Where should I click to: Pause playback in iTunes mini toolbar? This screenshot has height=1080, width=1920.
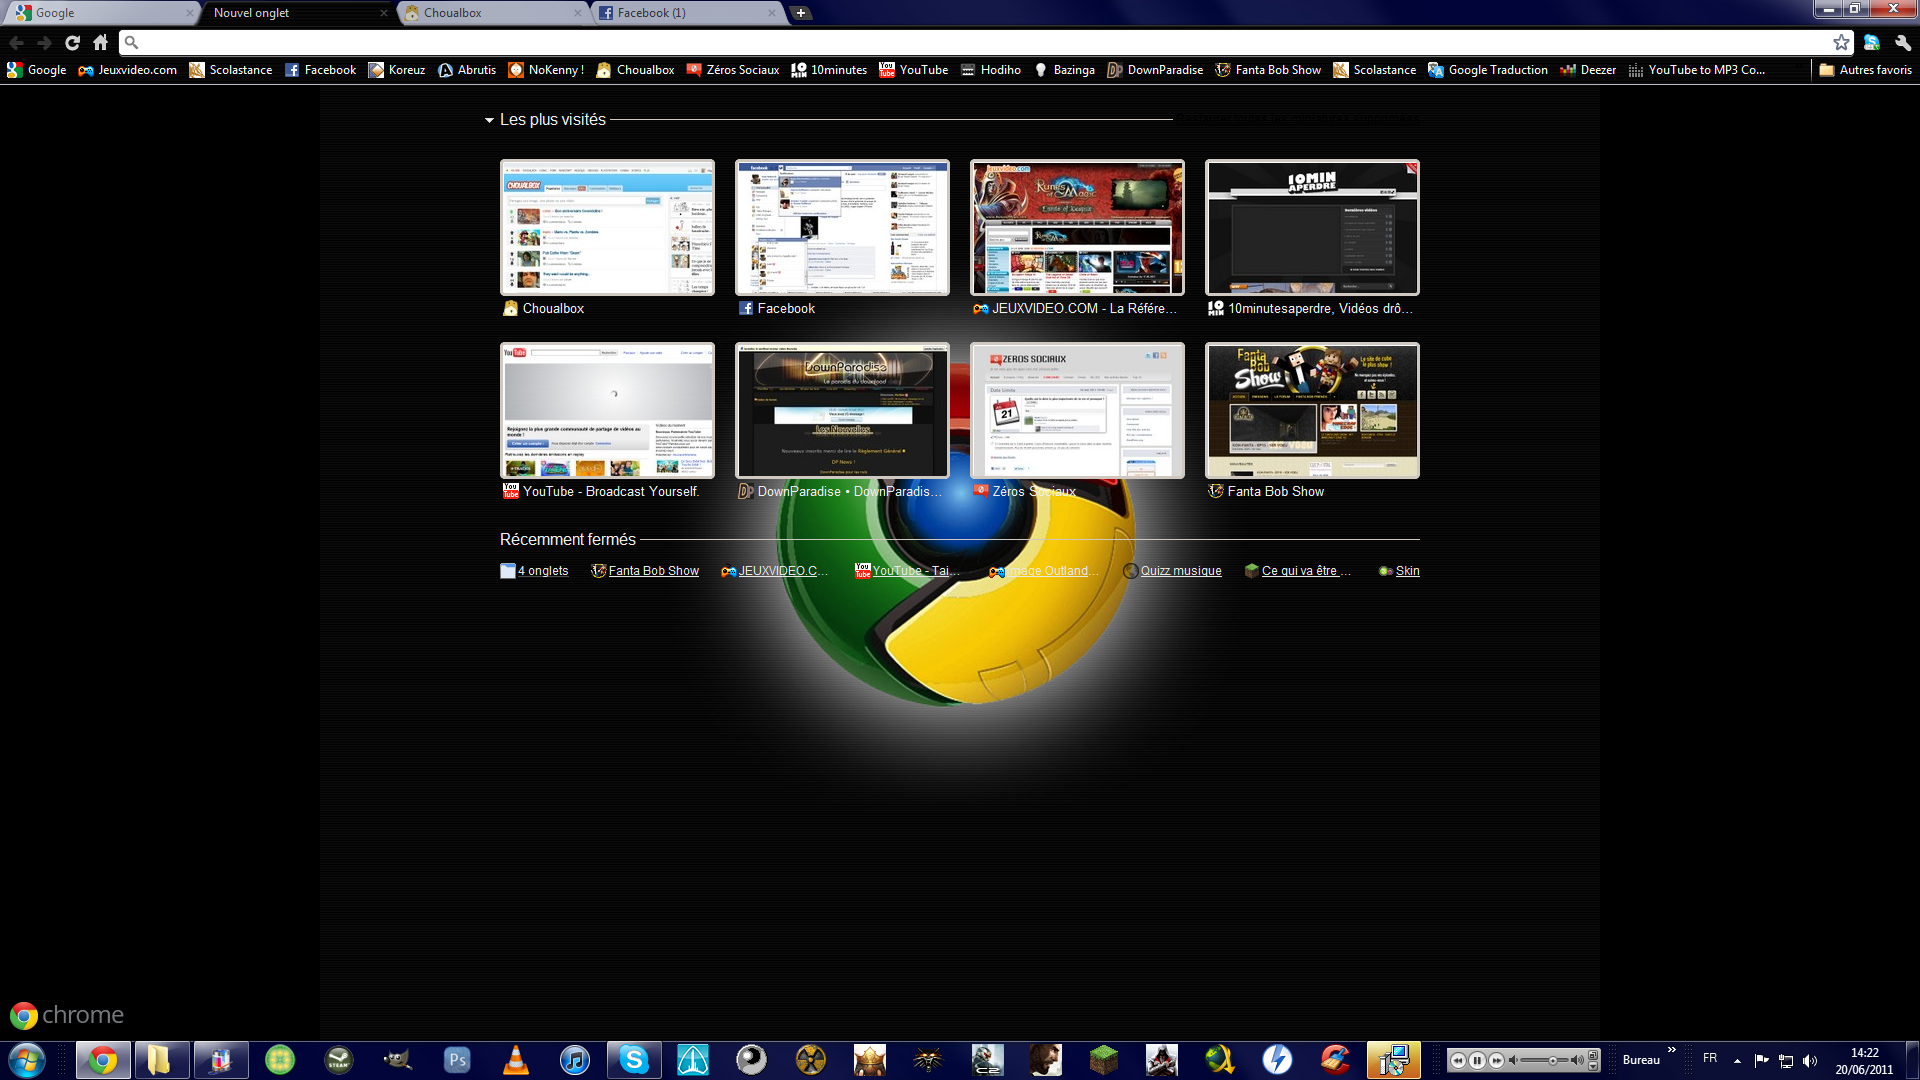pos(1477,1060)
